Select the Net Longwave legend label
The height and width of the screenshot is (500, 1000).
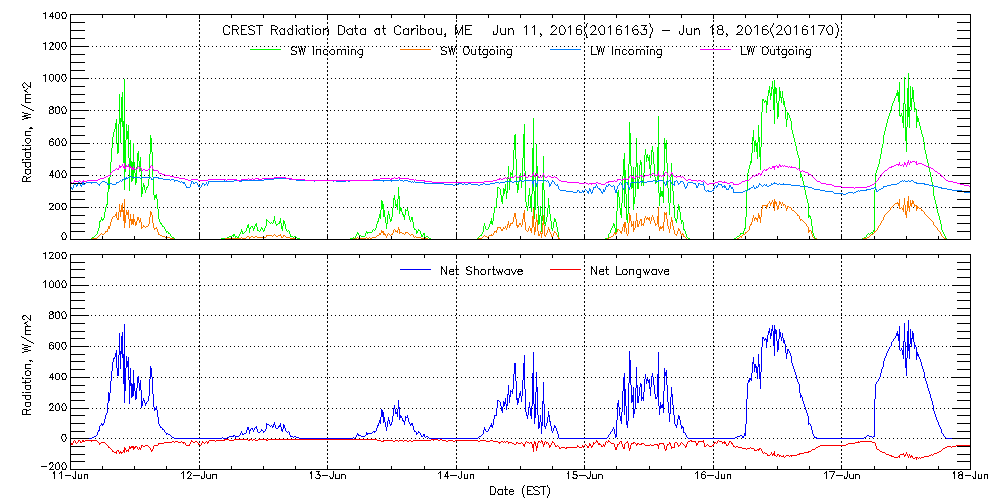tap(630, 270)
